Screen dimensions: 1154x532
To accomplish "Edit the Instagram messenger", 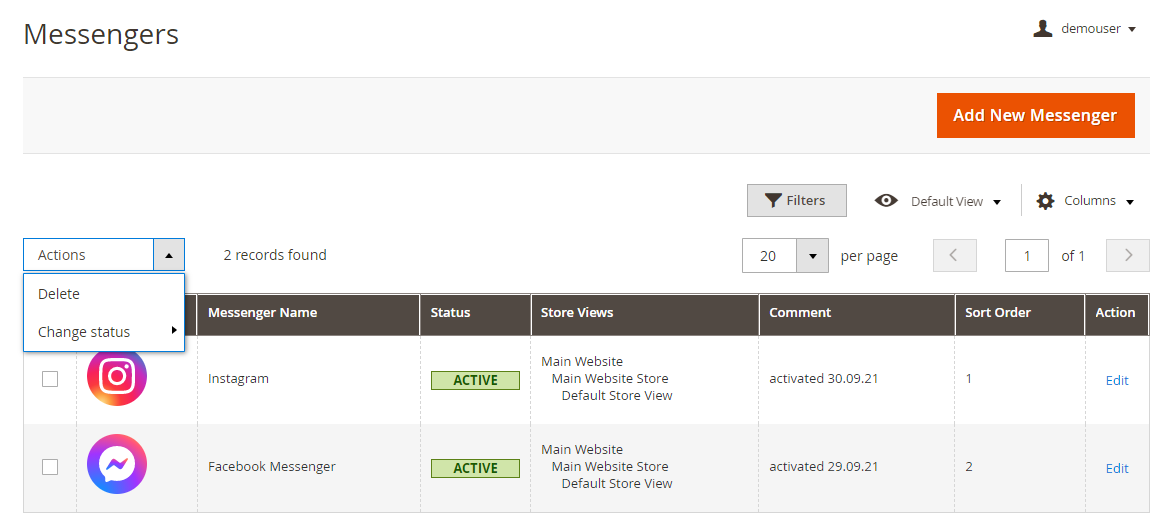I will (1116, 380).
